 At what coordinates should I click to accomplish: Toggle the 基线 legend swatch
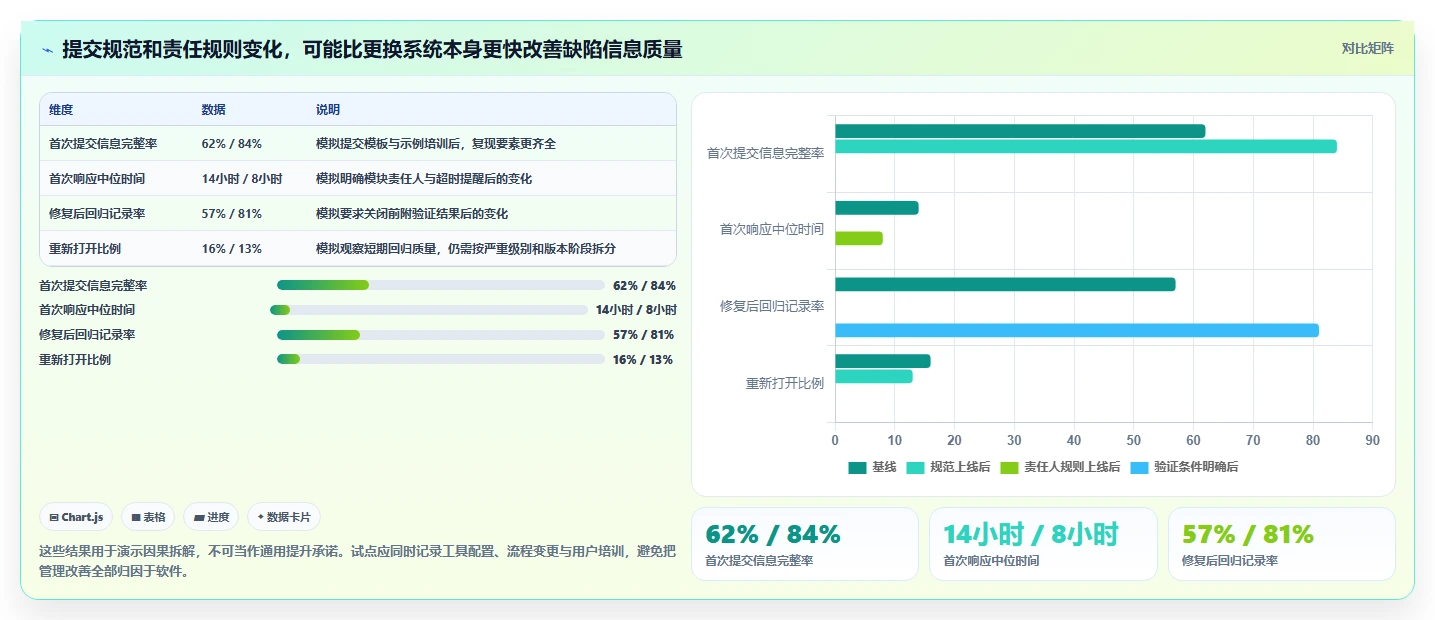point(857,467)
